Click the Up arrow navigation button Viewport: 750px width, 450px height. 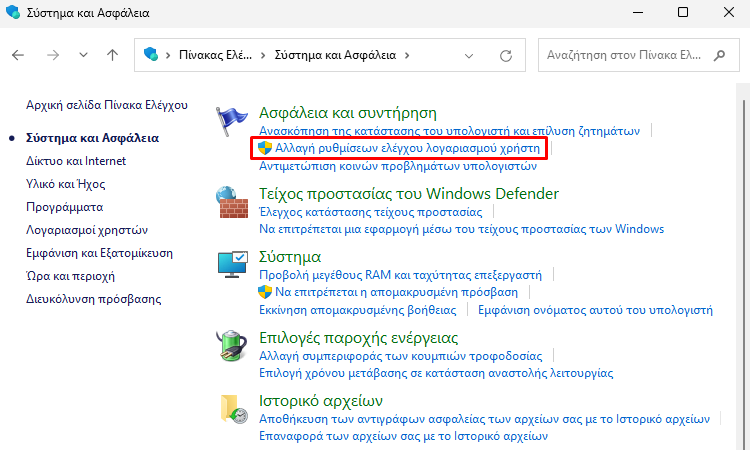point(113,54)
